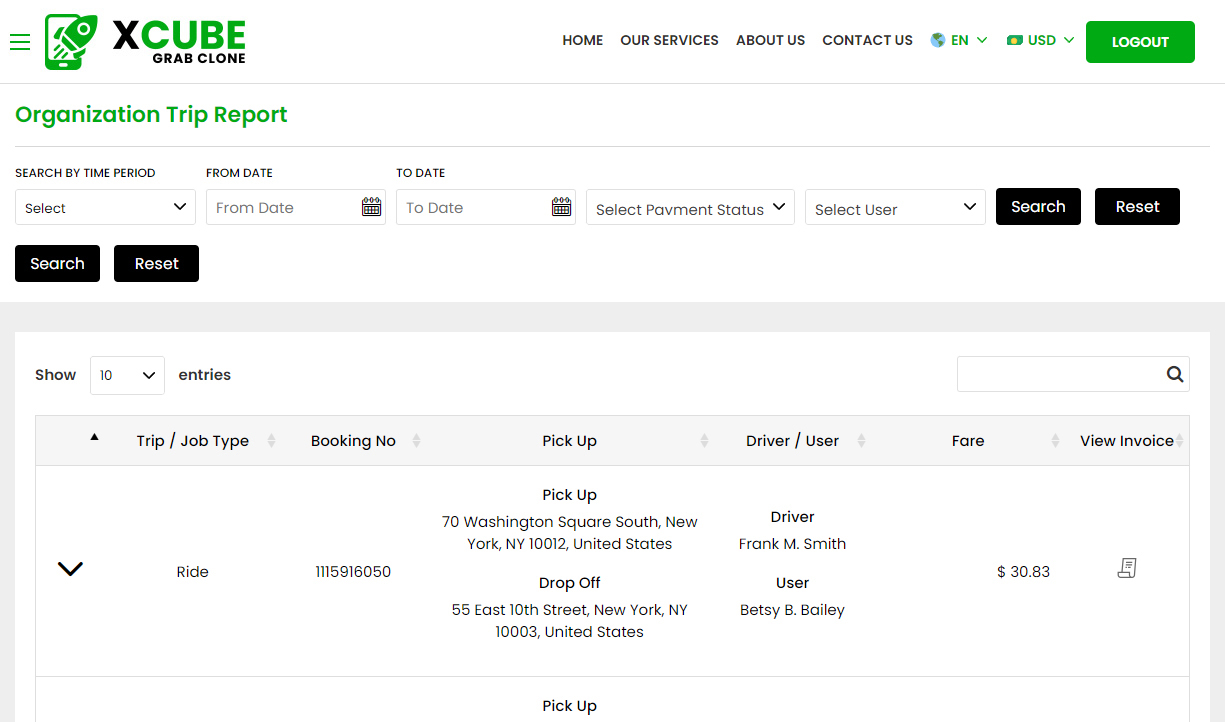1225x722 pixels.
Task: Sort table by Booking No column
Action: pos(354,441)
